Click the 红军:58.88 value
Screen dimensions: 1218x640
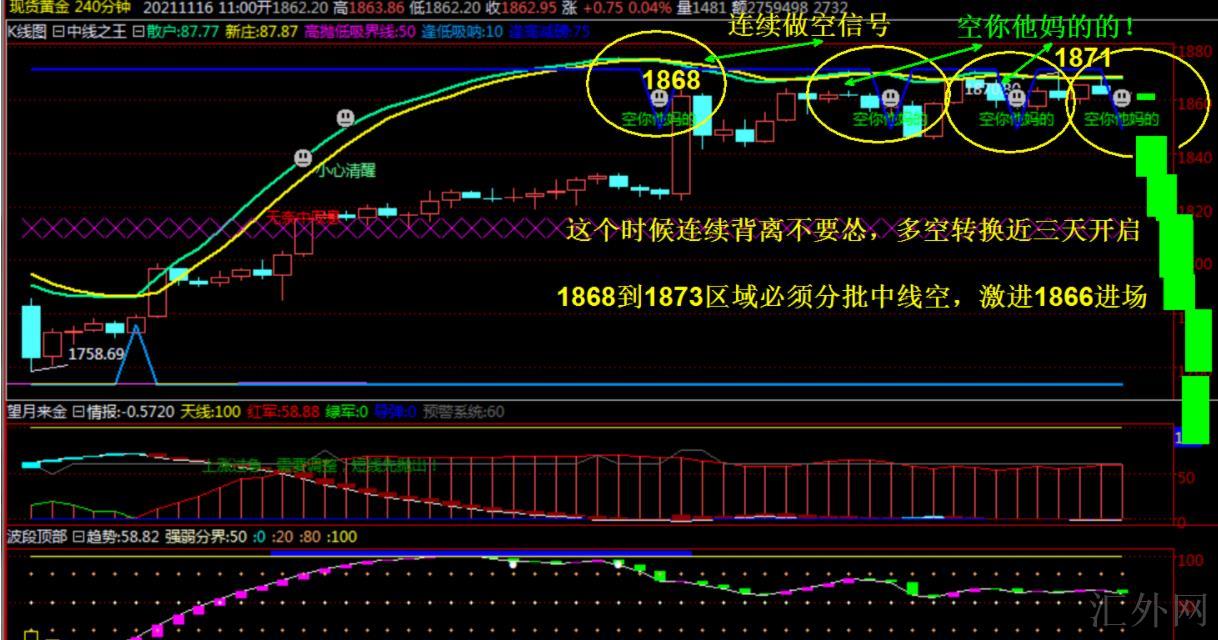coord(283,411)
